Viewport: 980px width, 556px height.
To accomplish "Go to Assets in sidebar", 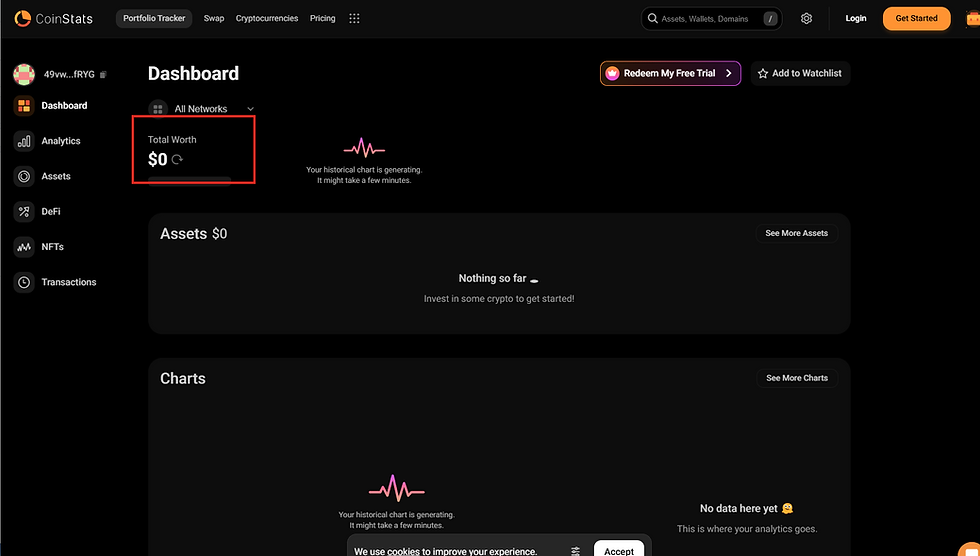I will 56,176.
